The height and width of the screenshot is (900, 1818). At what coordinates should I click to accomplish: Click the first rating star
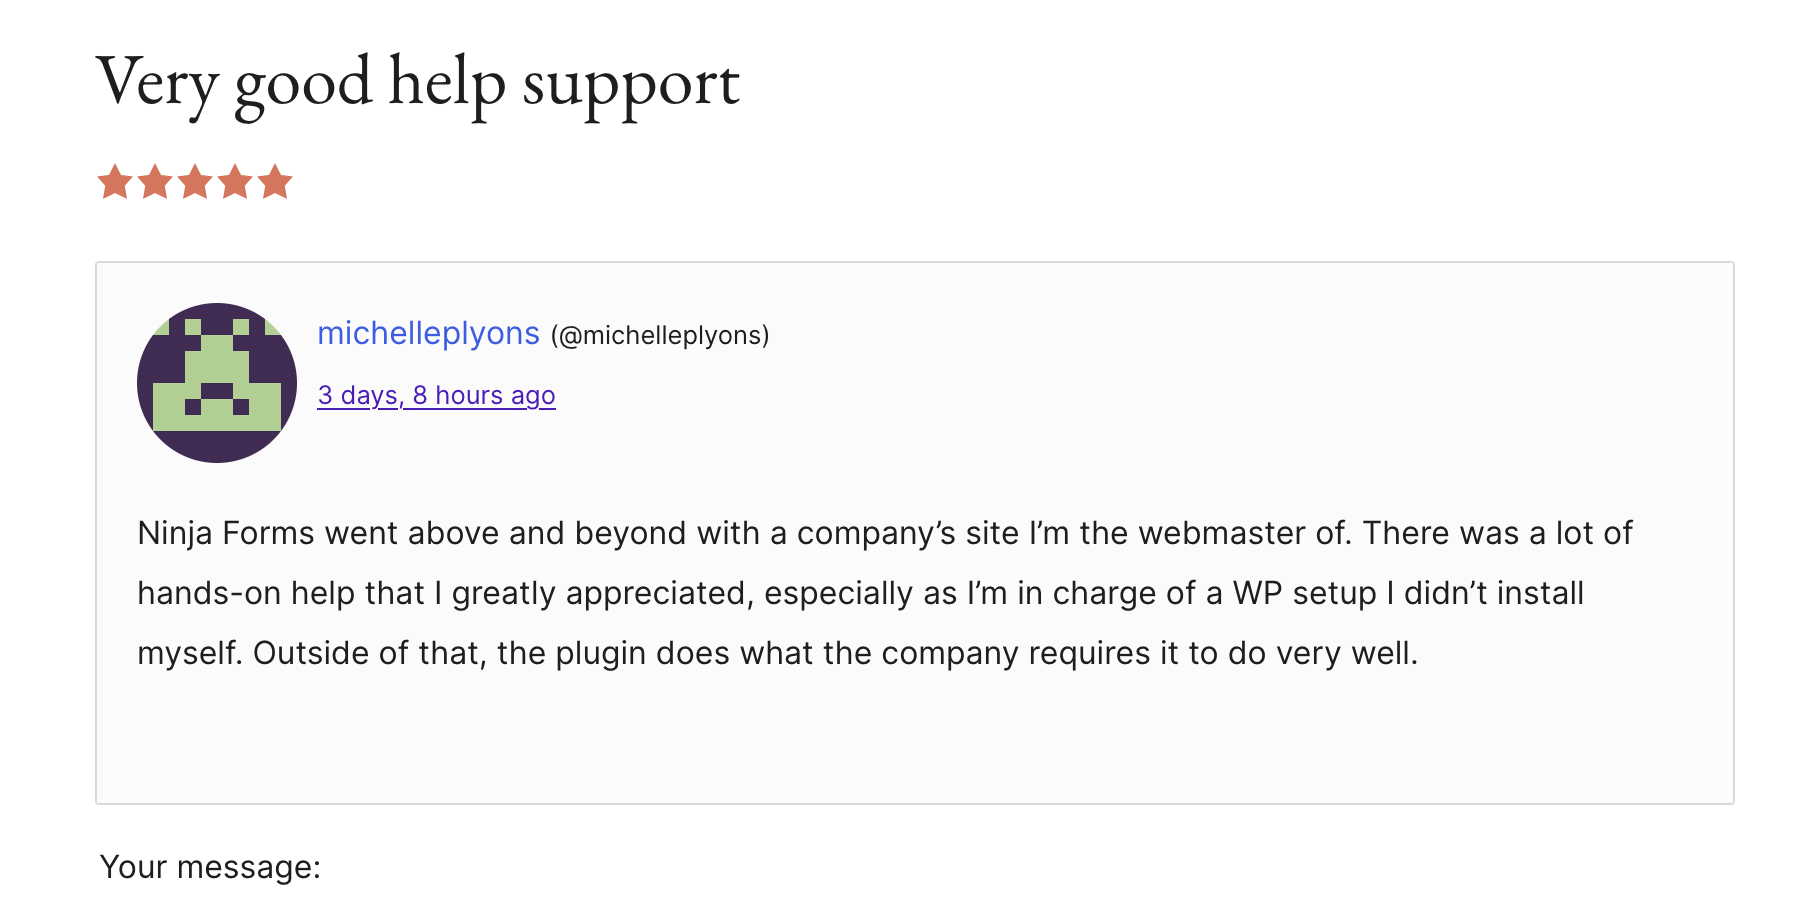pos(115,183)
